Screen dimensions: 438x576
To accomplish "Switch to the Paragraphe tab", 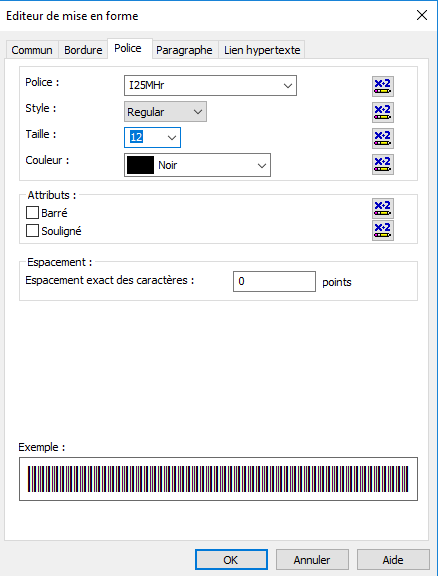I will point(184,50).
